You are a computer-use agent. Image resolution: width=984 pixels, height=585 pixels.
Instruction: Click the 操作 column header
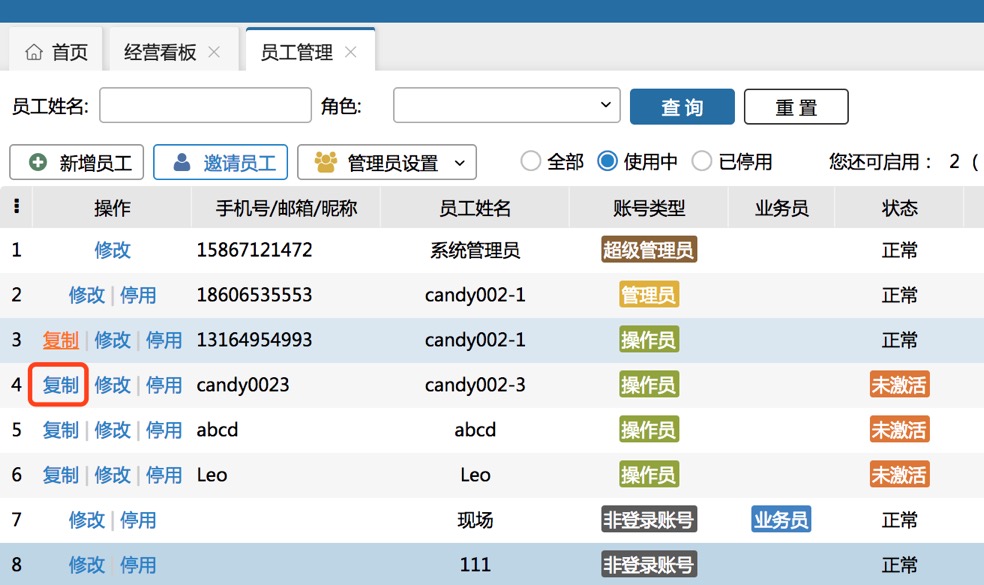(x=112, y=208)
